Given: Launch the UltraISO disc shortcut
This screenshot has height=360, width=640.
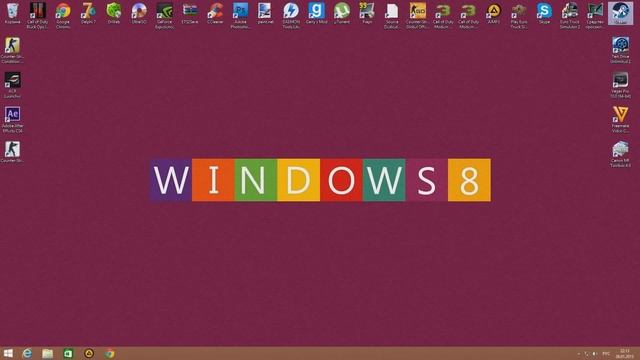Looking at the screenshot, I should click(x=139, y=13).
